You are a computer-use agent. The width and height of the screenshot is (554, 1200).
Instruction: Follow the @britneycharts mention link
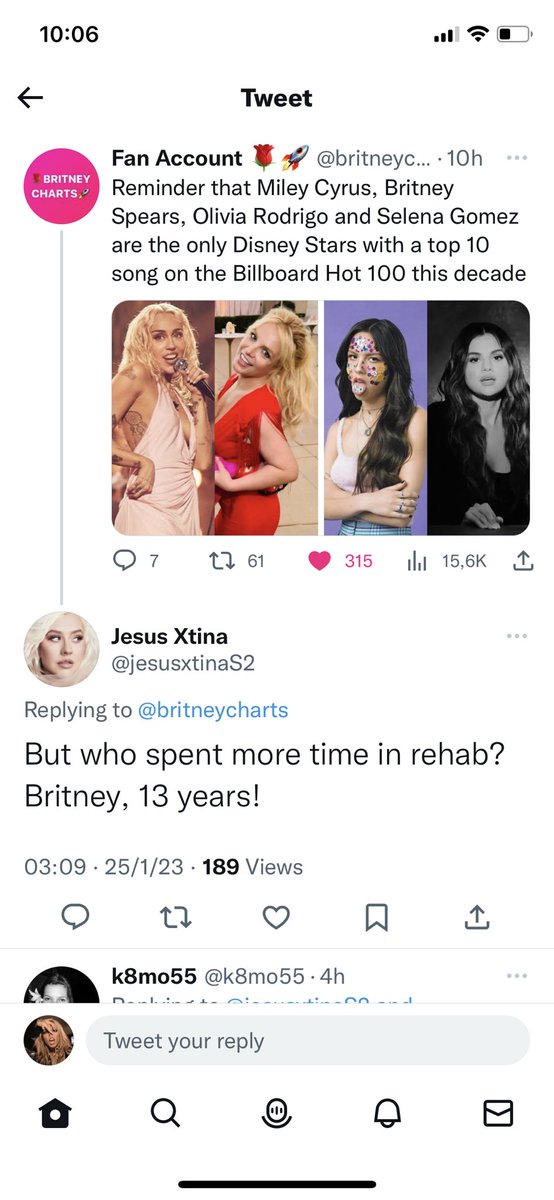point(212,710)
